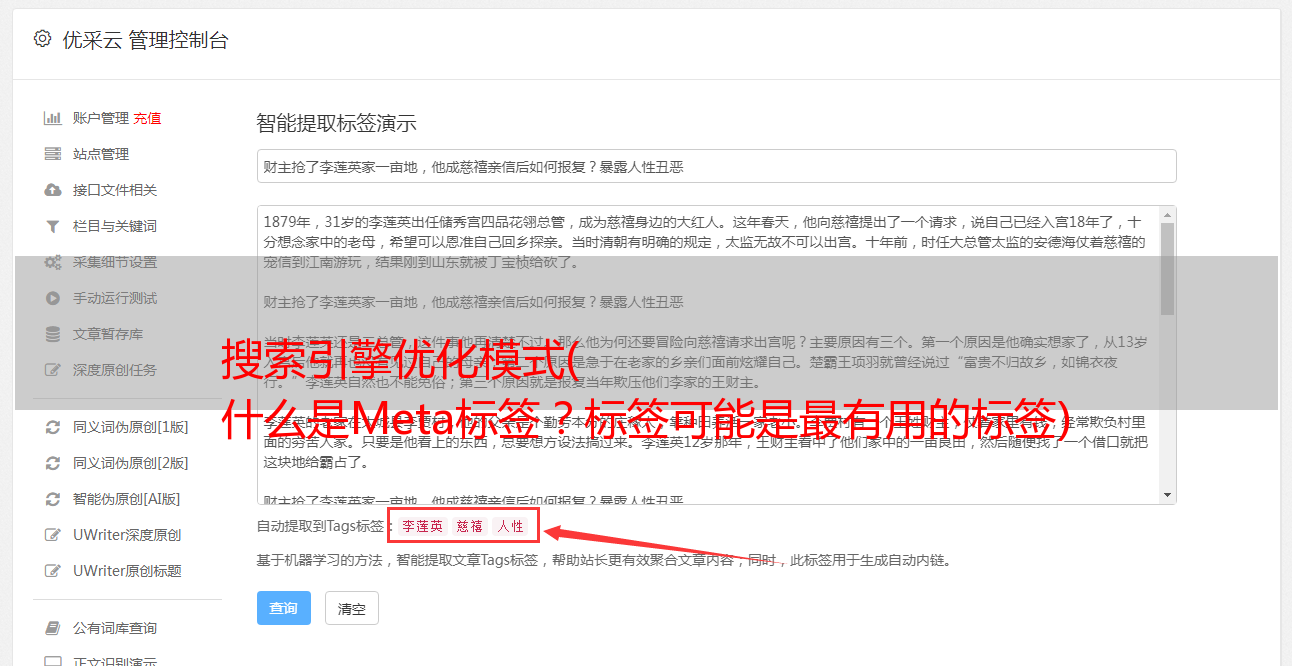The width and height of the screenshot is (1292, 666).
Task: Click the gear icon beside 优采云 管理控制台
Action: point(42,39)
